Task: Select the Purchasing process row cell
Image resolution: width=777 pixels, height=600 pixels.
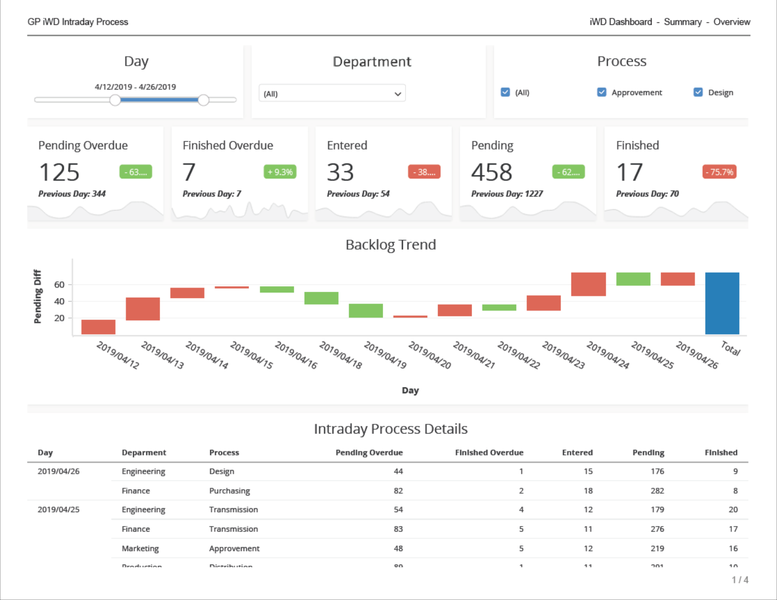Action: tap(229, 491)
